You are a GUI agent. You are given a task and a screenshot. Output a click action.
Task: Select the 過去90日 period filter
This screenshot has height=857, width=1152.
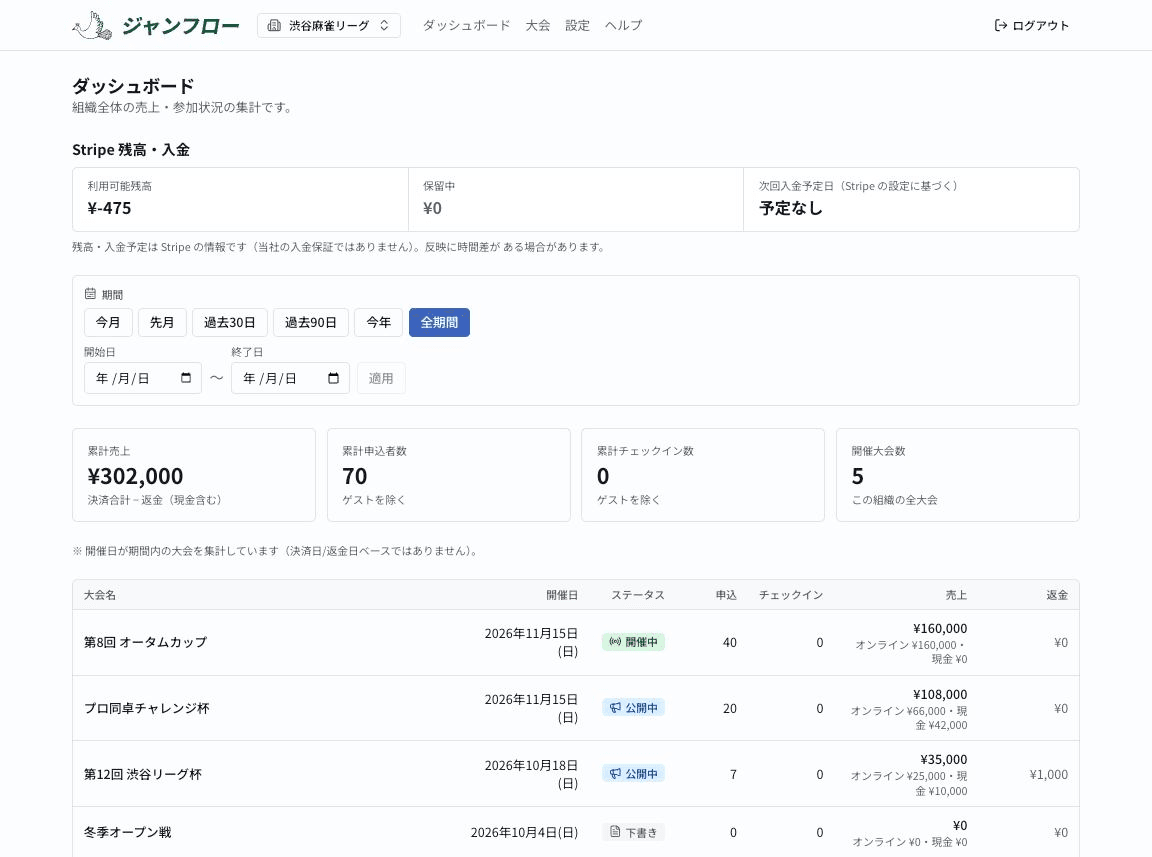311,323
